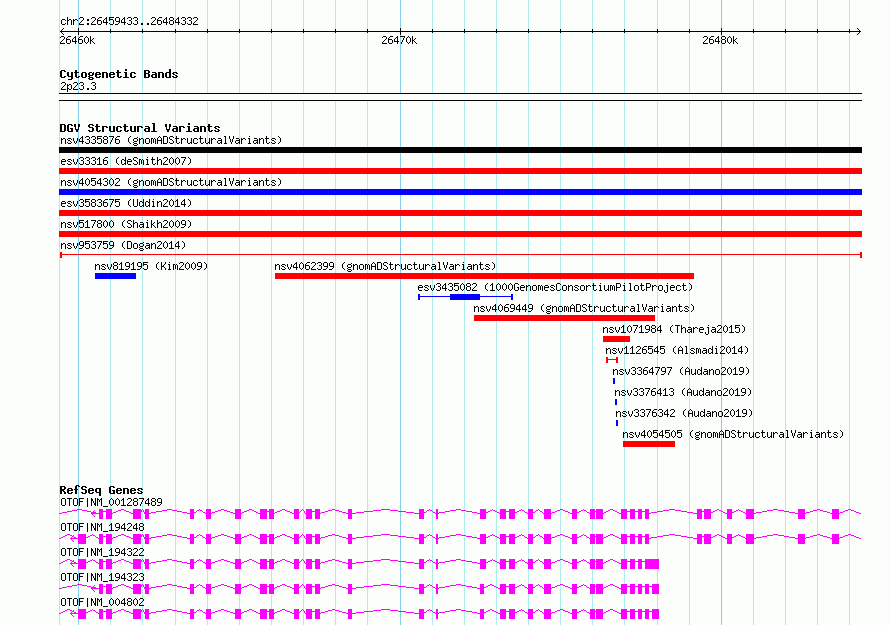Click nsv1071984 (Thareja2015) label

click(x=674, y=329)
